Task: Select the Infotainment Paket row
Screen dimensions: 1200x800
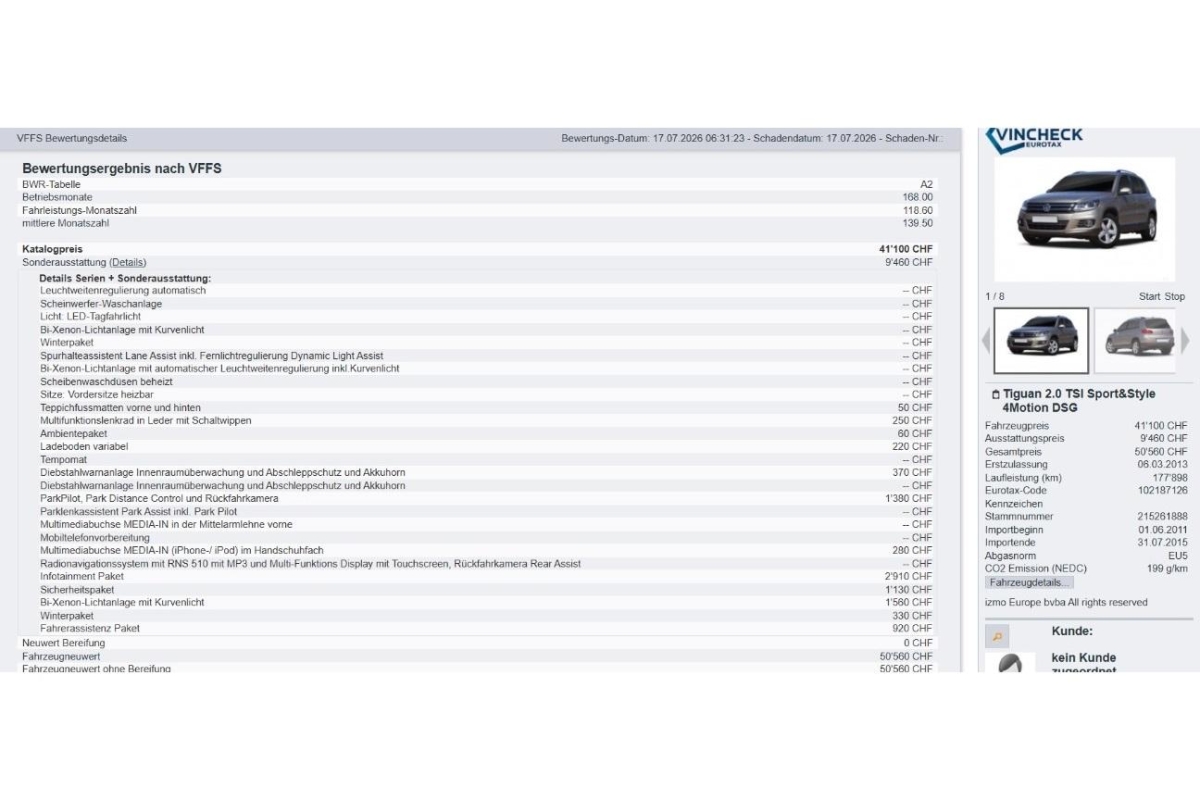Action: pyautogui.click(x=486, y=576)
